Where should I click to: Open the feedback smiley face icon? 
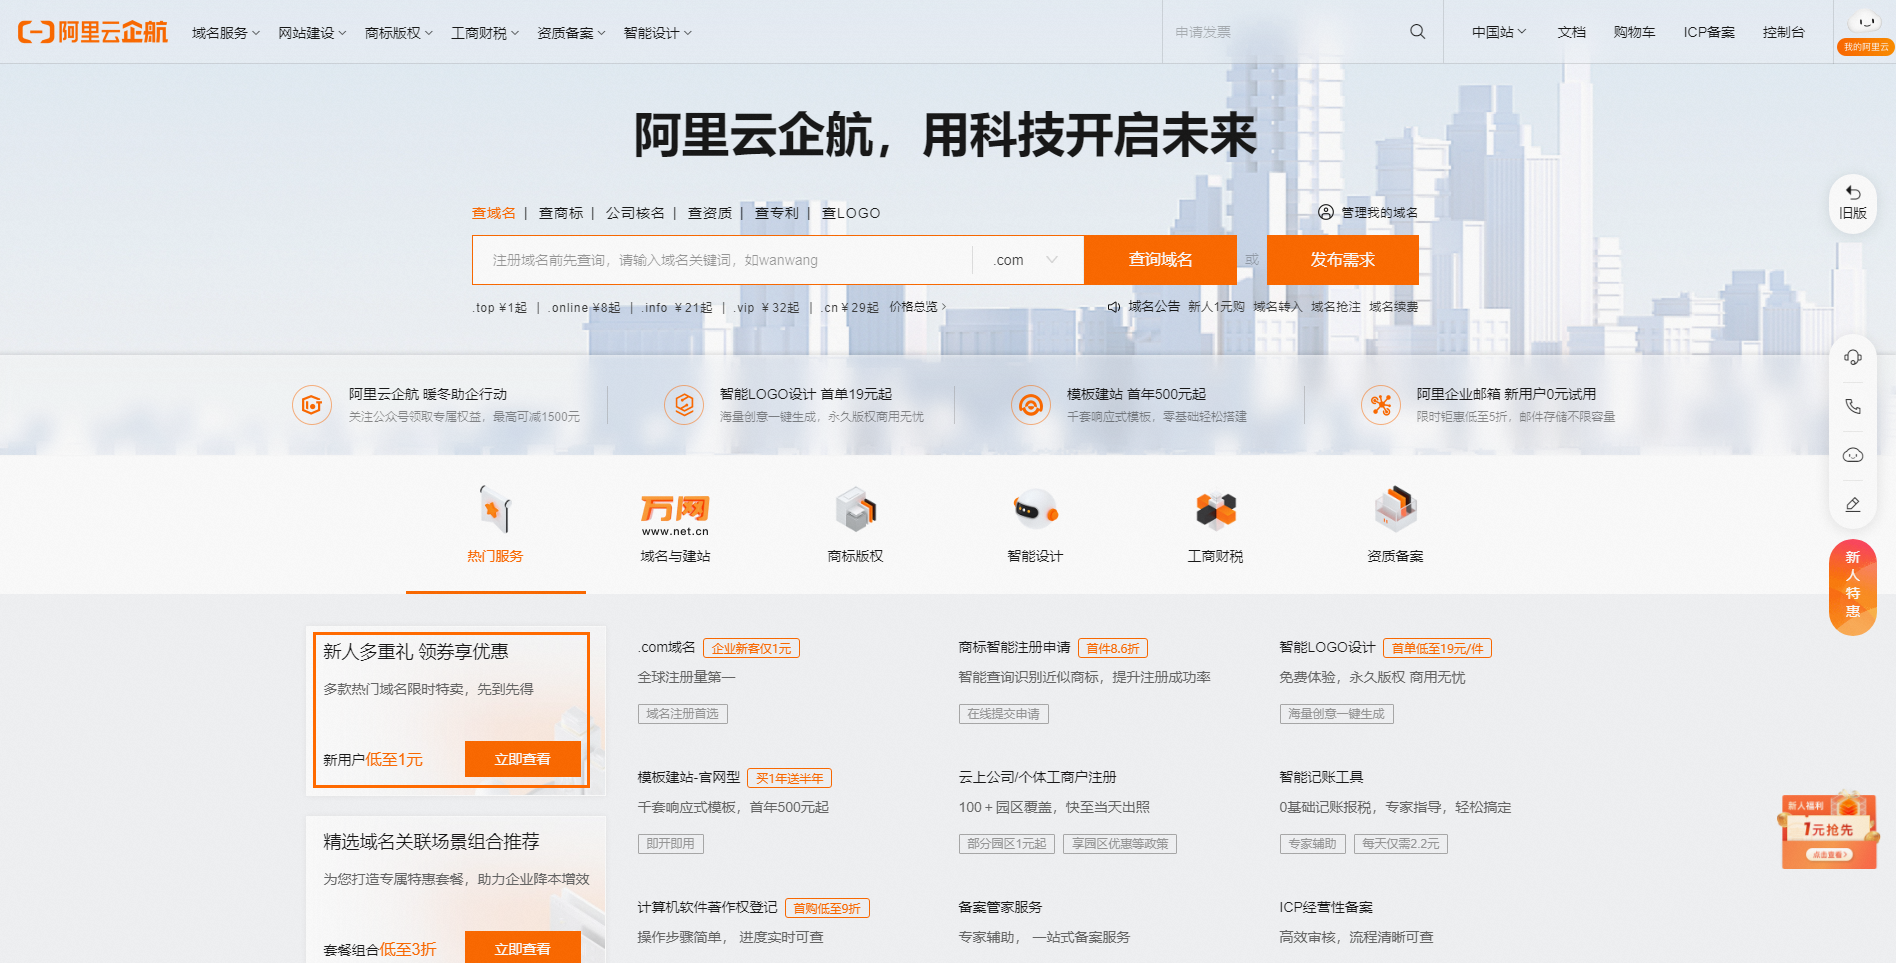pyautogui.click(x=1853, y=455)
